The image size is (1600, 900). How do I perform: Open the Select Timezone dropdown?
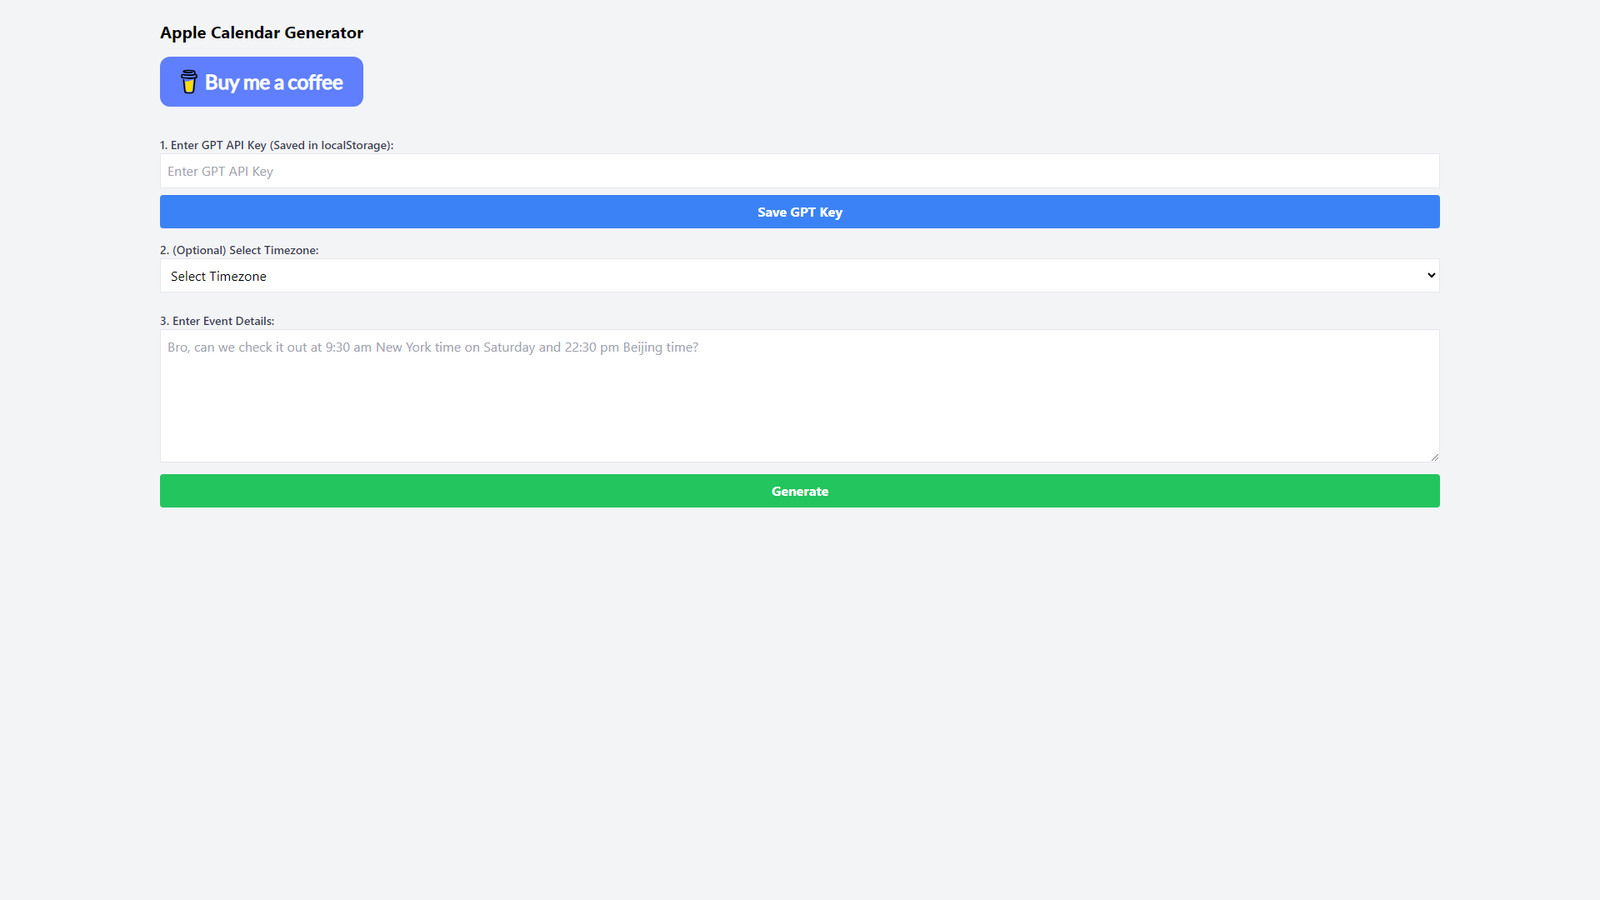(800, 276)
